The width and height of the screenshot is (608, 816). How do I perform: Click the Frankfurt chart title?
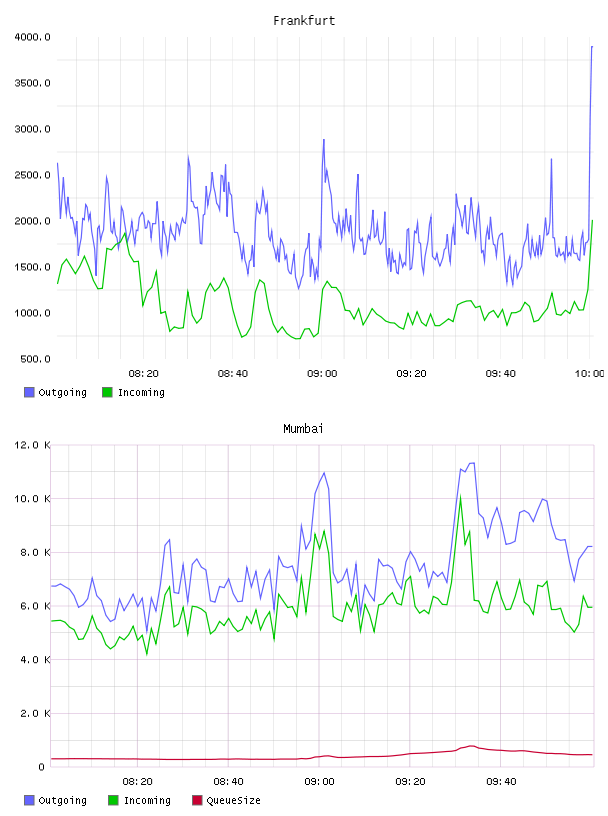point(304,21)
